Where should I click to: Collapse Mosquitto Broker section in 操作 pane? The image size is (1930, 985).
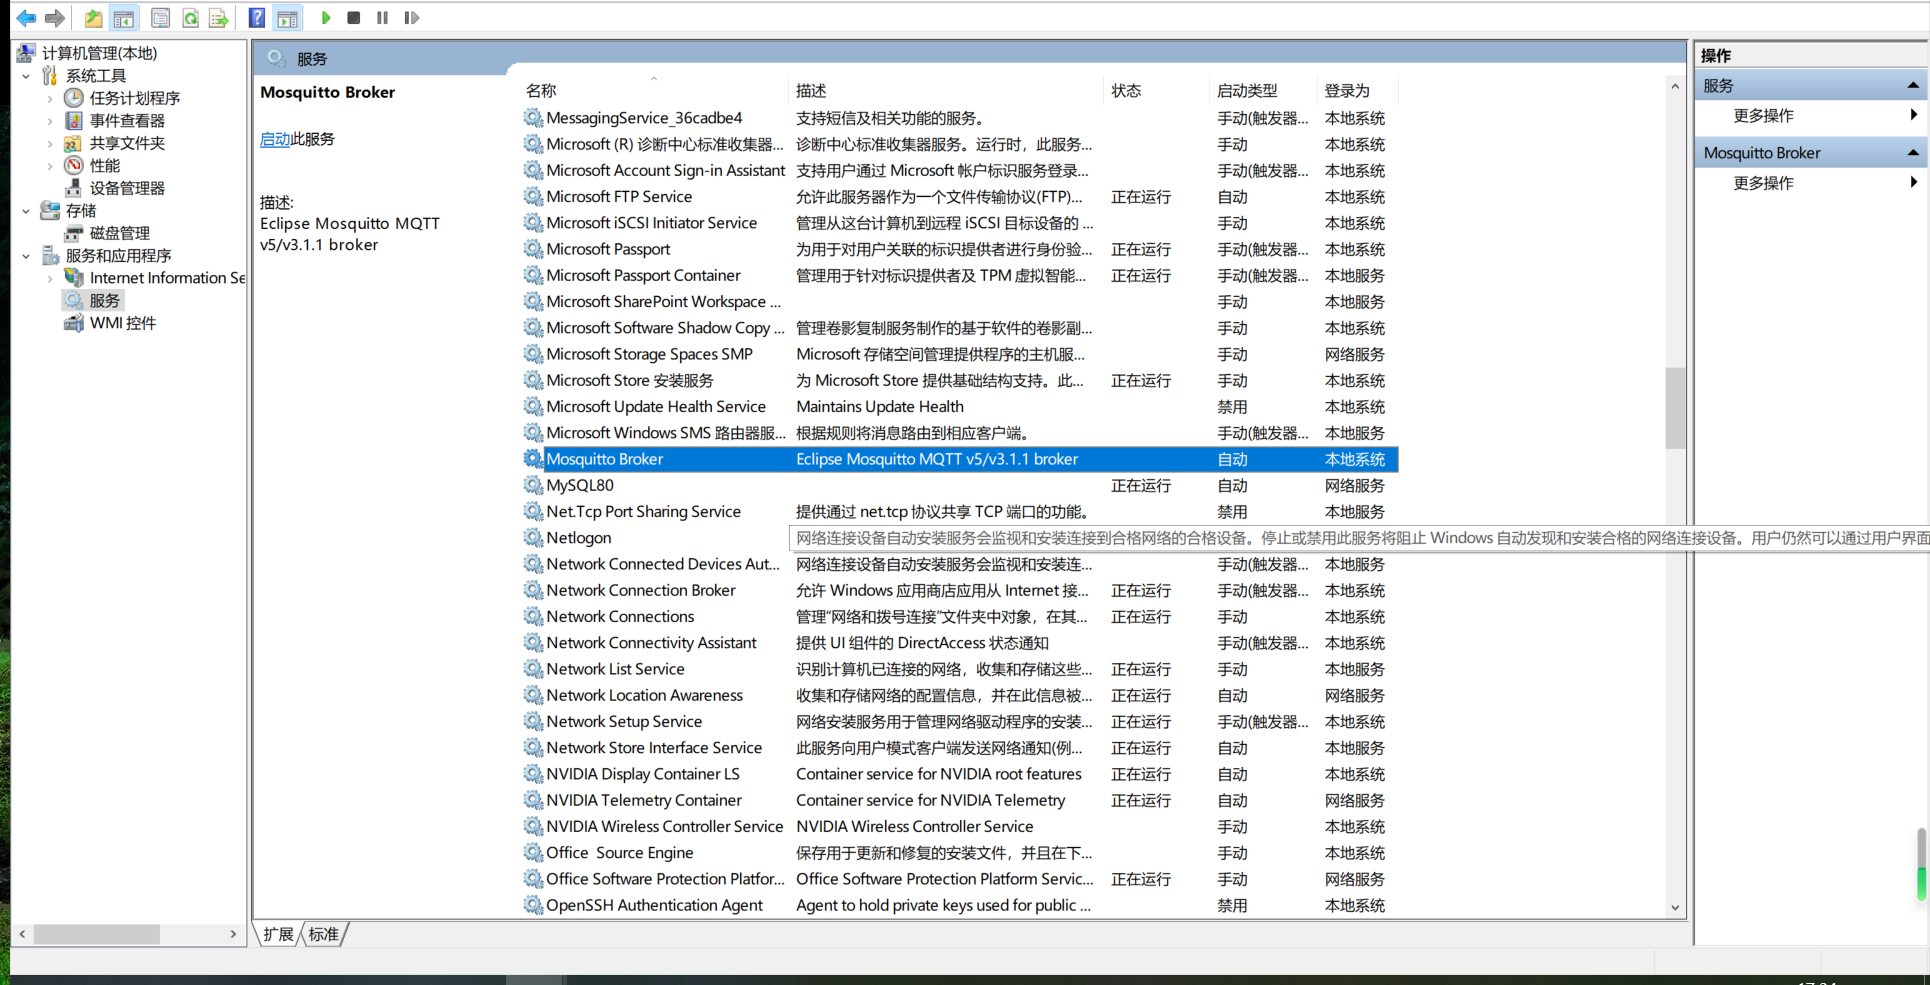pos(1912,153)
